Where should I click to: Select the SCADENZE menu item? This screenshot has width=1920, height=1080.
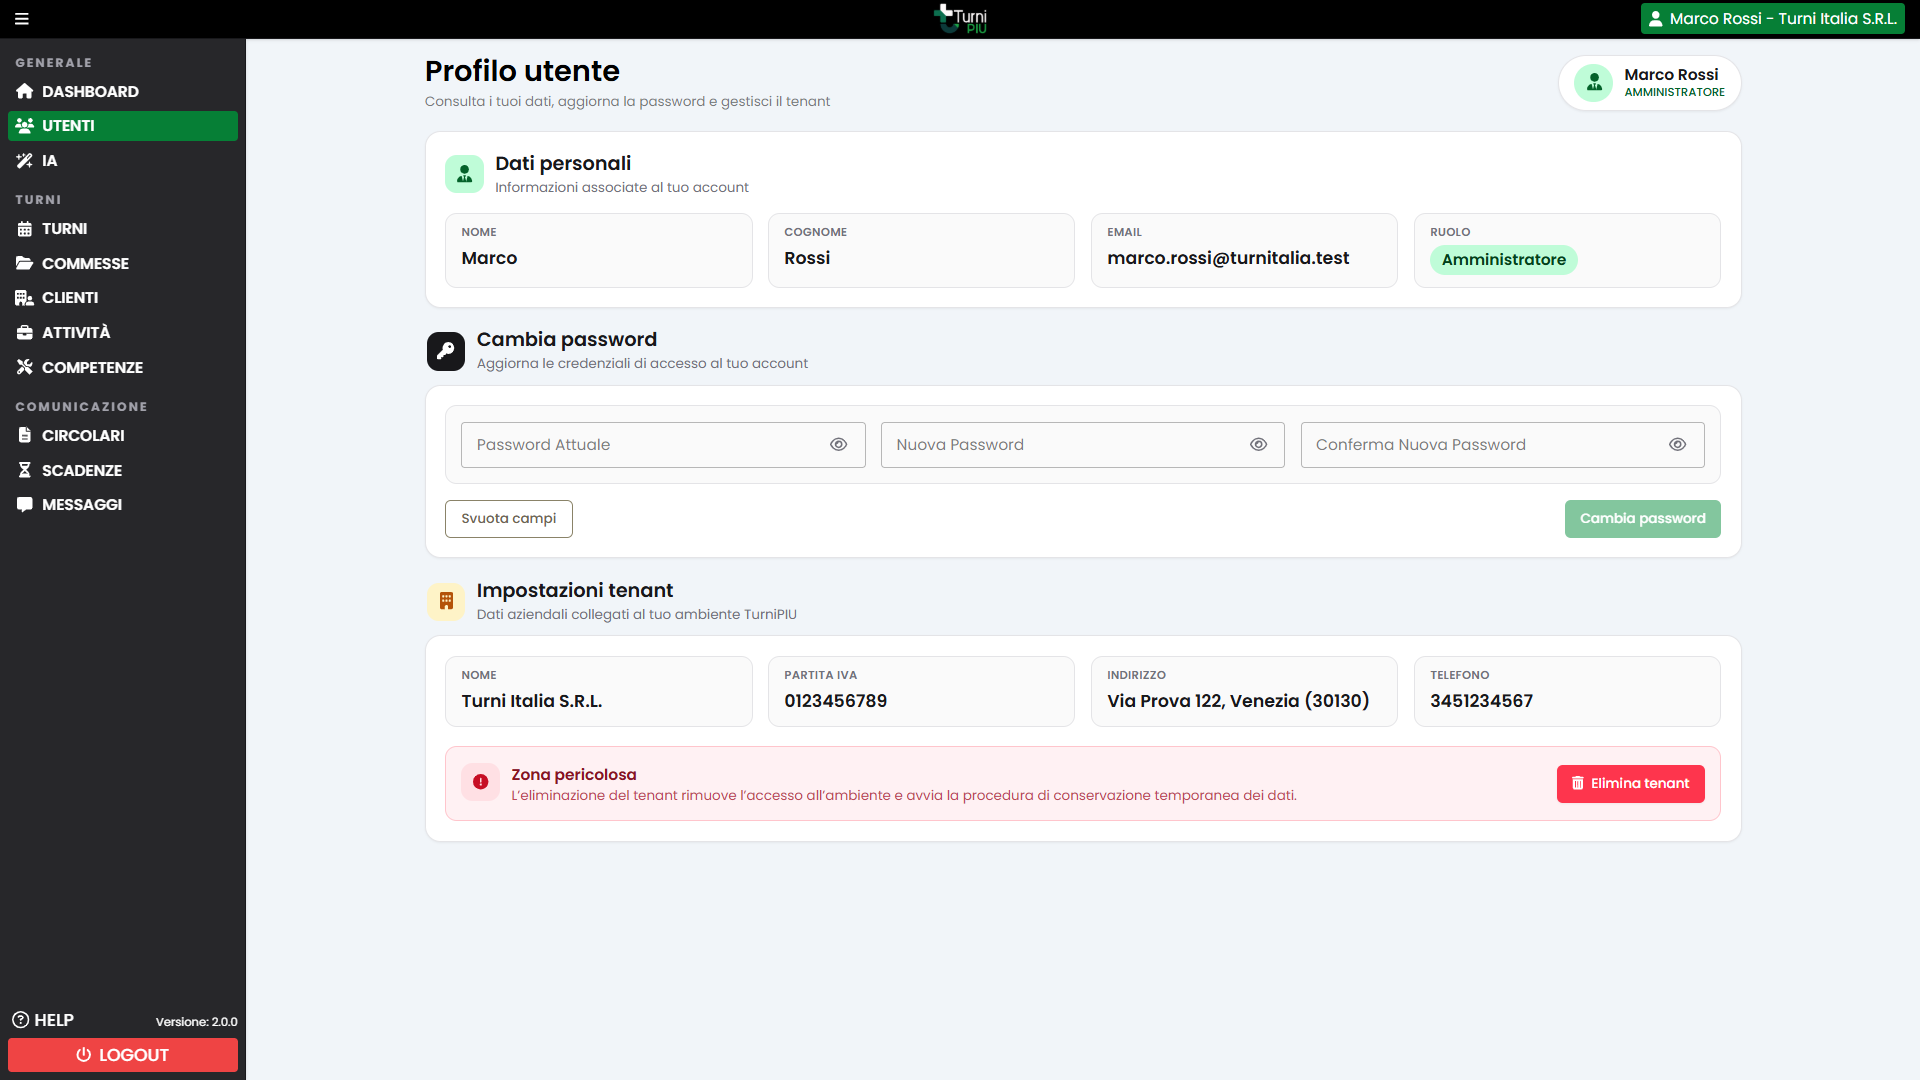coord(123,470)
